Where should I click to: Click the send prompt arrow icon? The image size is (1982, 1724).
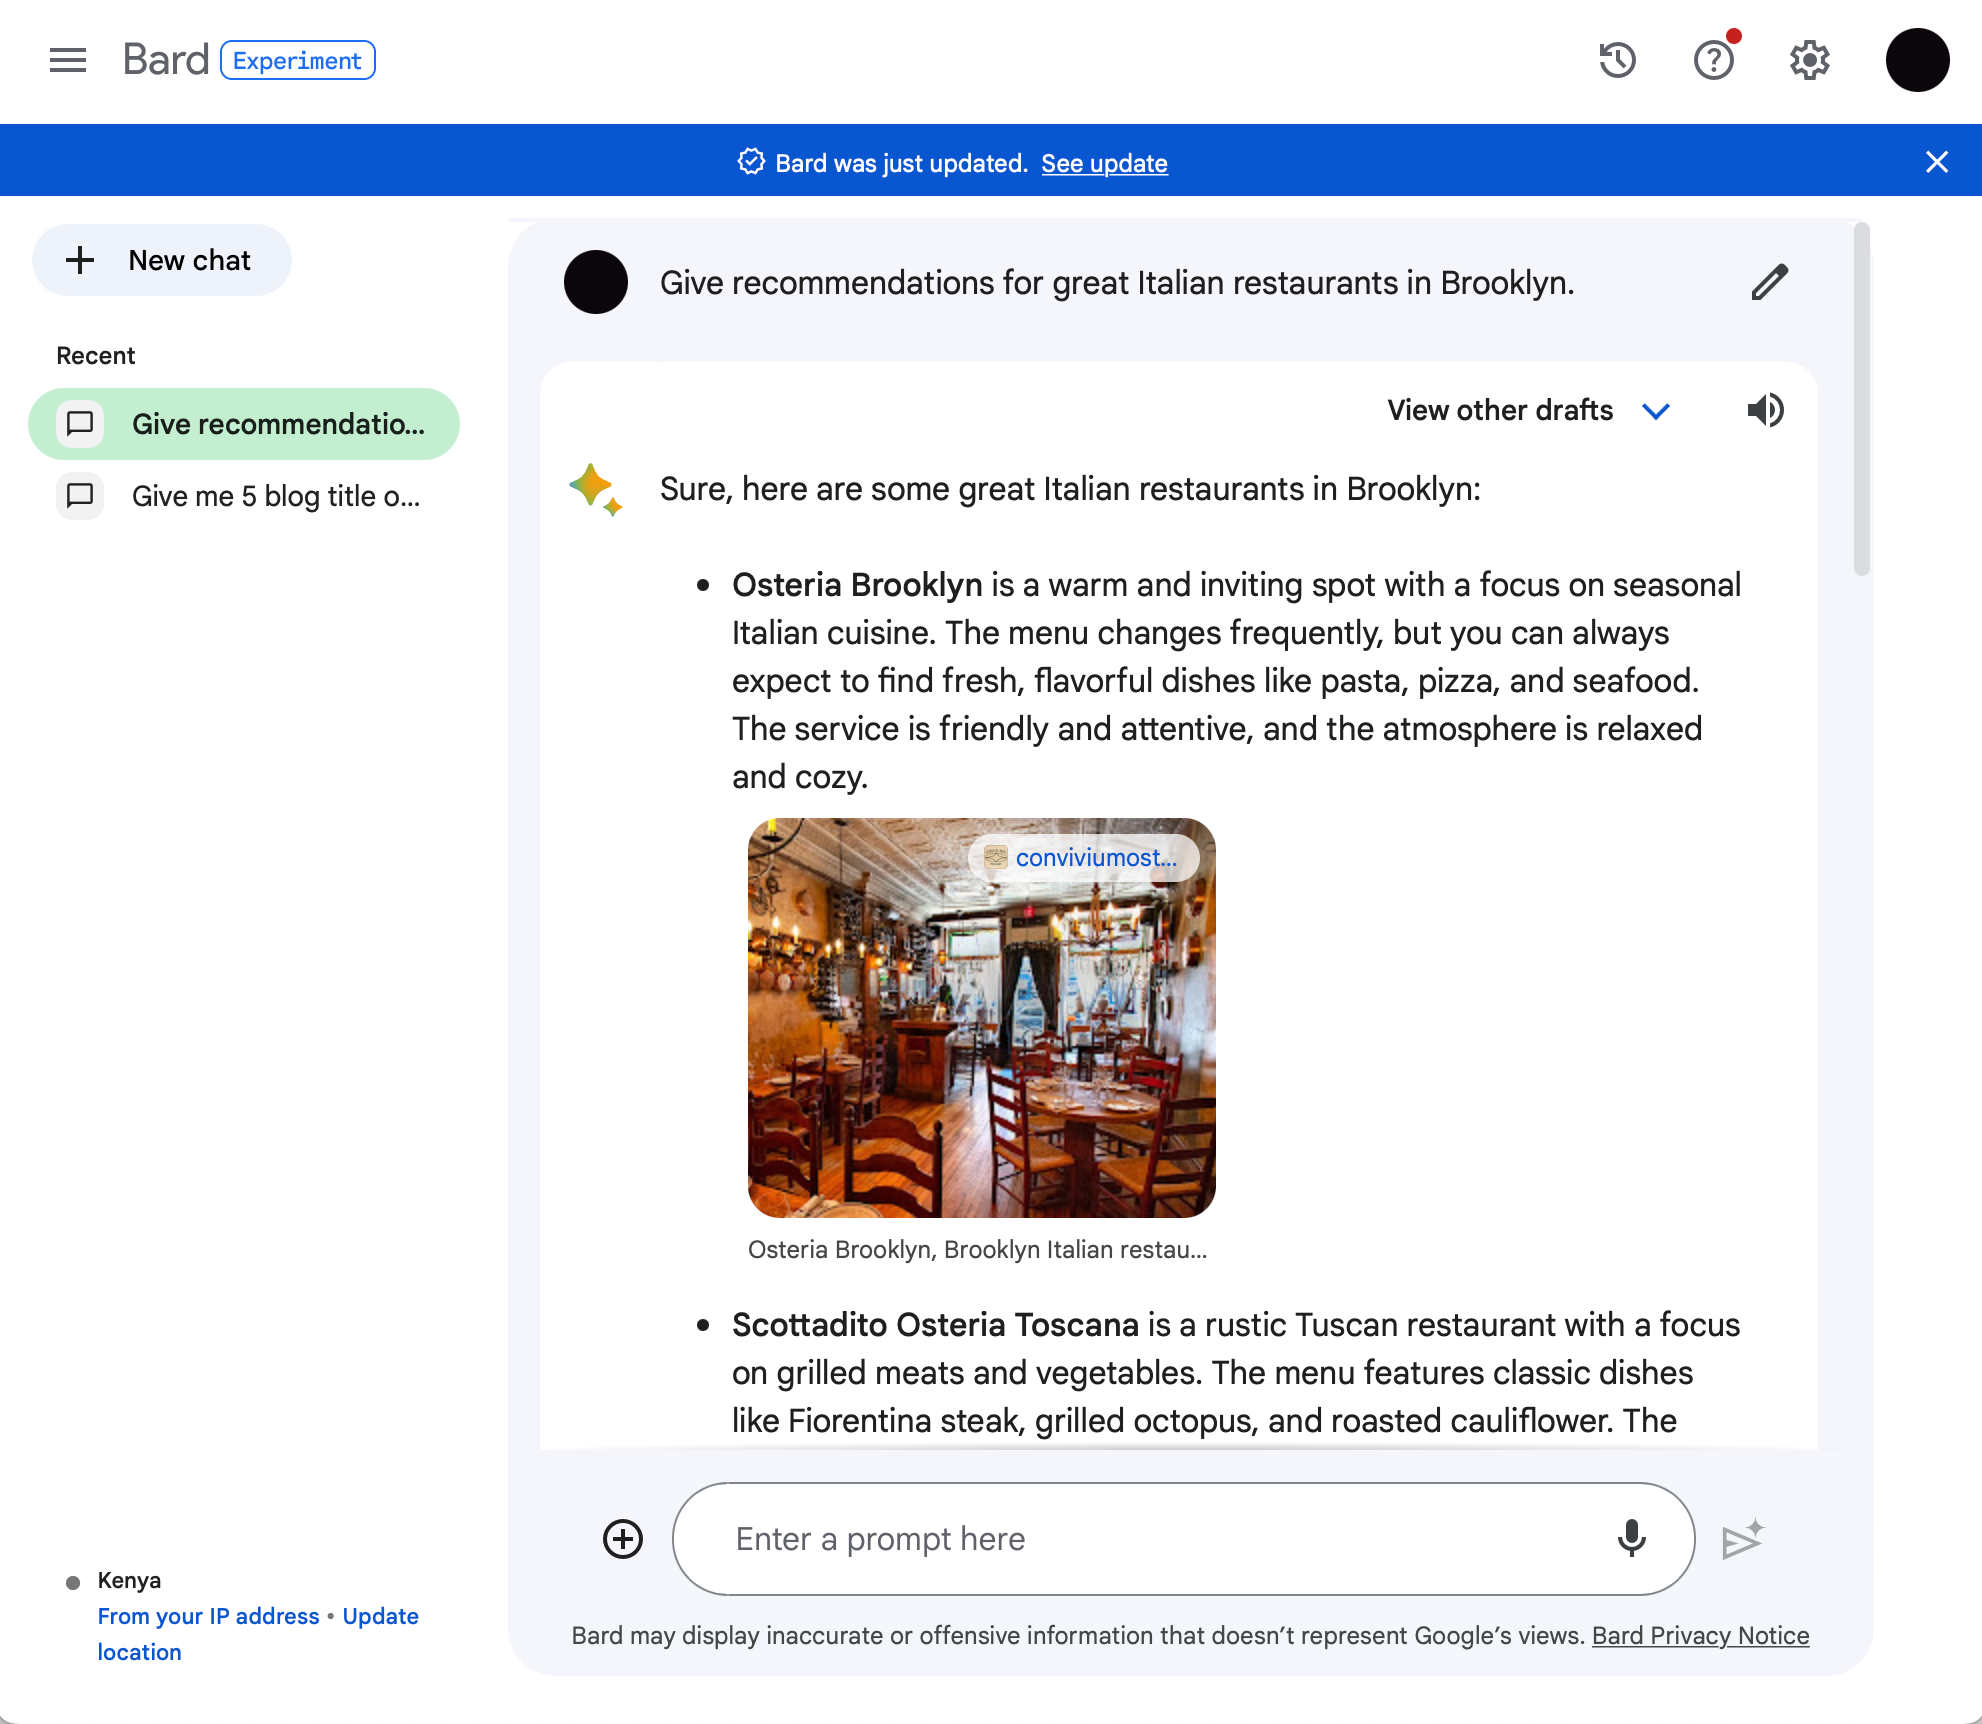tap(1743, 1540)
